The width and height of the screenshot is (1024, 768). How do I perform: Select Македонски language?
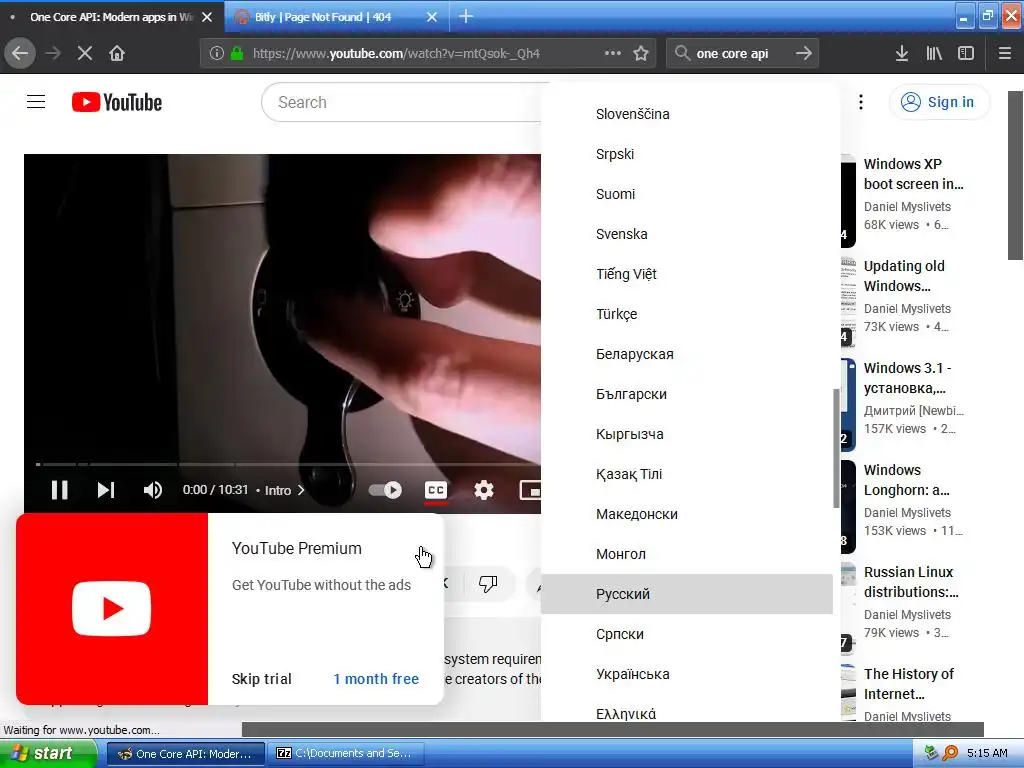687,514
